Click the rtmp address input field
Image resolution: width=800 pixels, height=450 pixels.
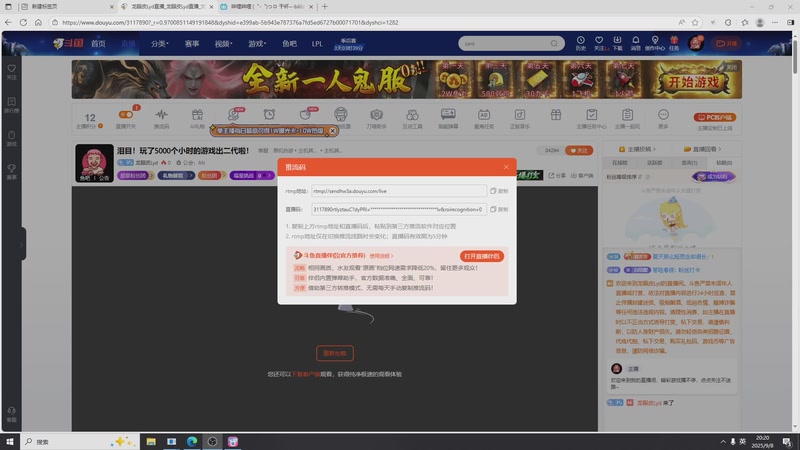tap(398, 191)
